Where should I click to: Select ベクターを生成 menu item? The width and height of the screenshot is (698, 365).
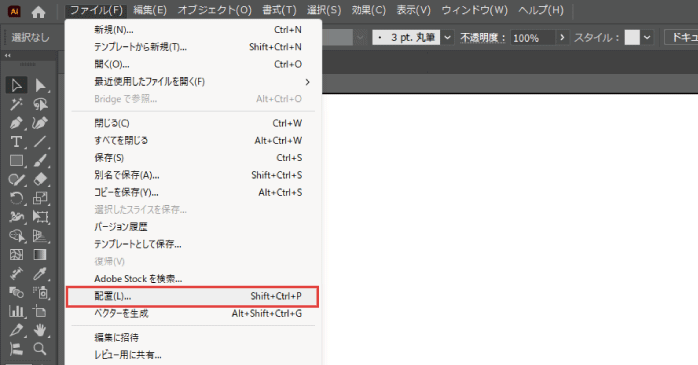[x=193, y=314]
